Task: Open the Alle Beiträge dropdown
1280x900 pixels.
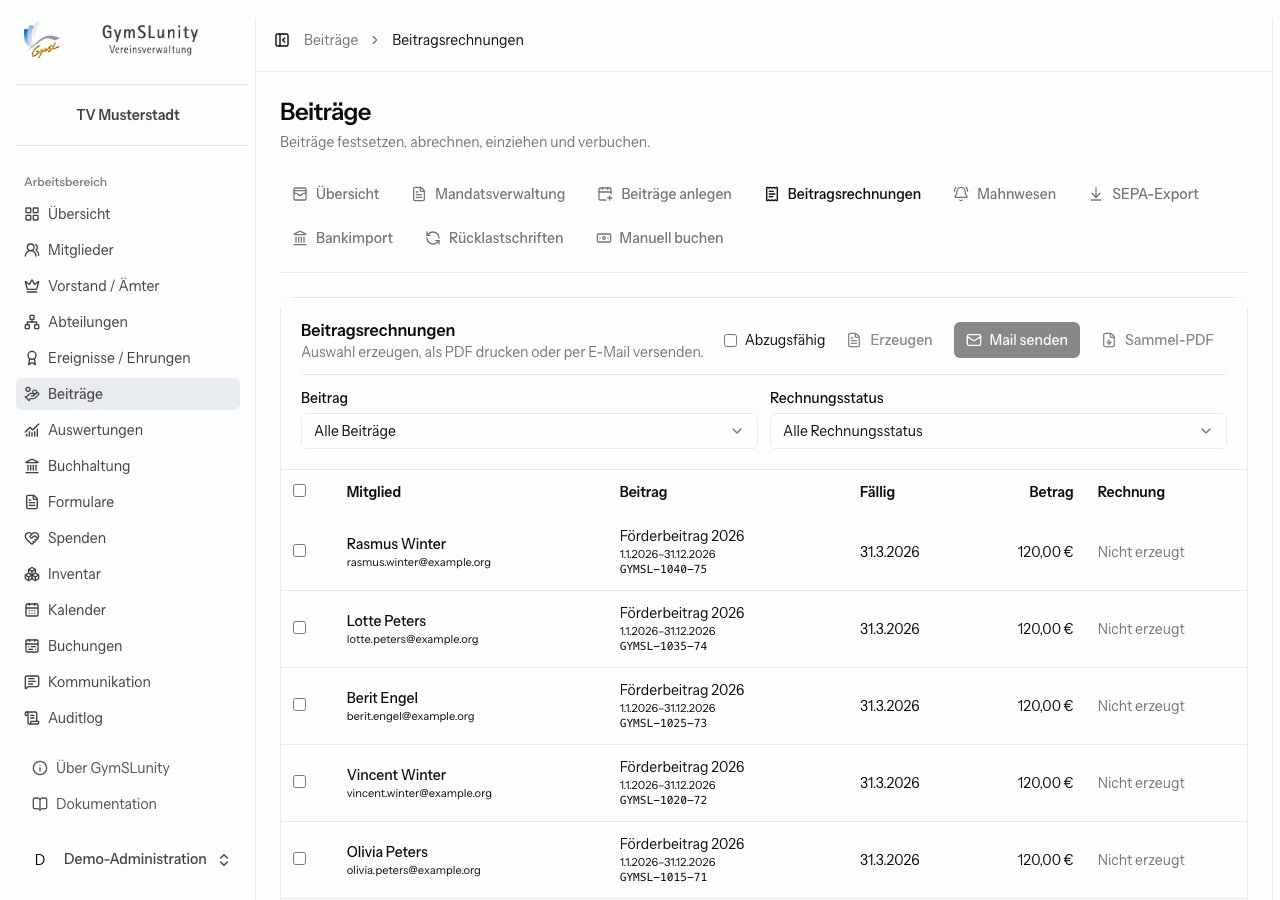Action: (x=529, y=431)
